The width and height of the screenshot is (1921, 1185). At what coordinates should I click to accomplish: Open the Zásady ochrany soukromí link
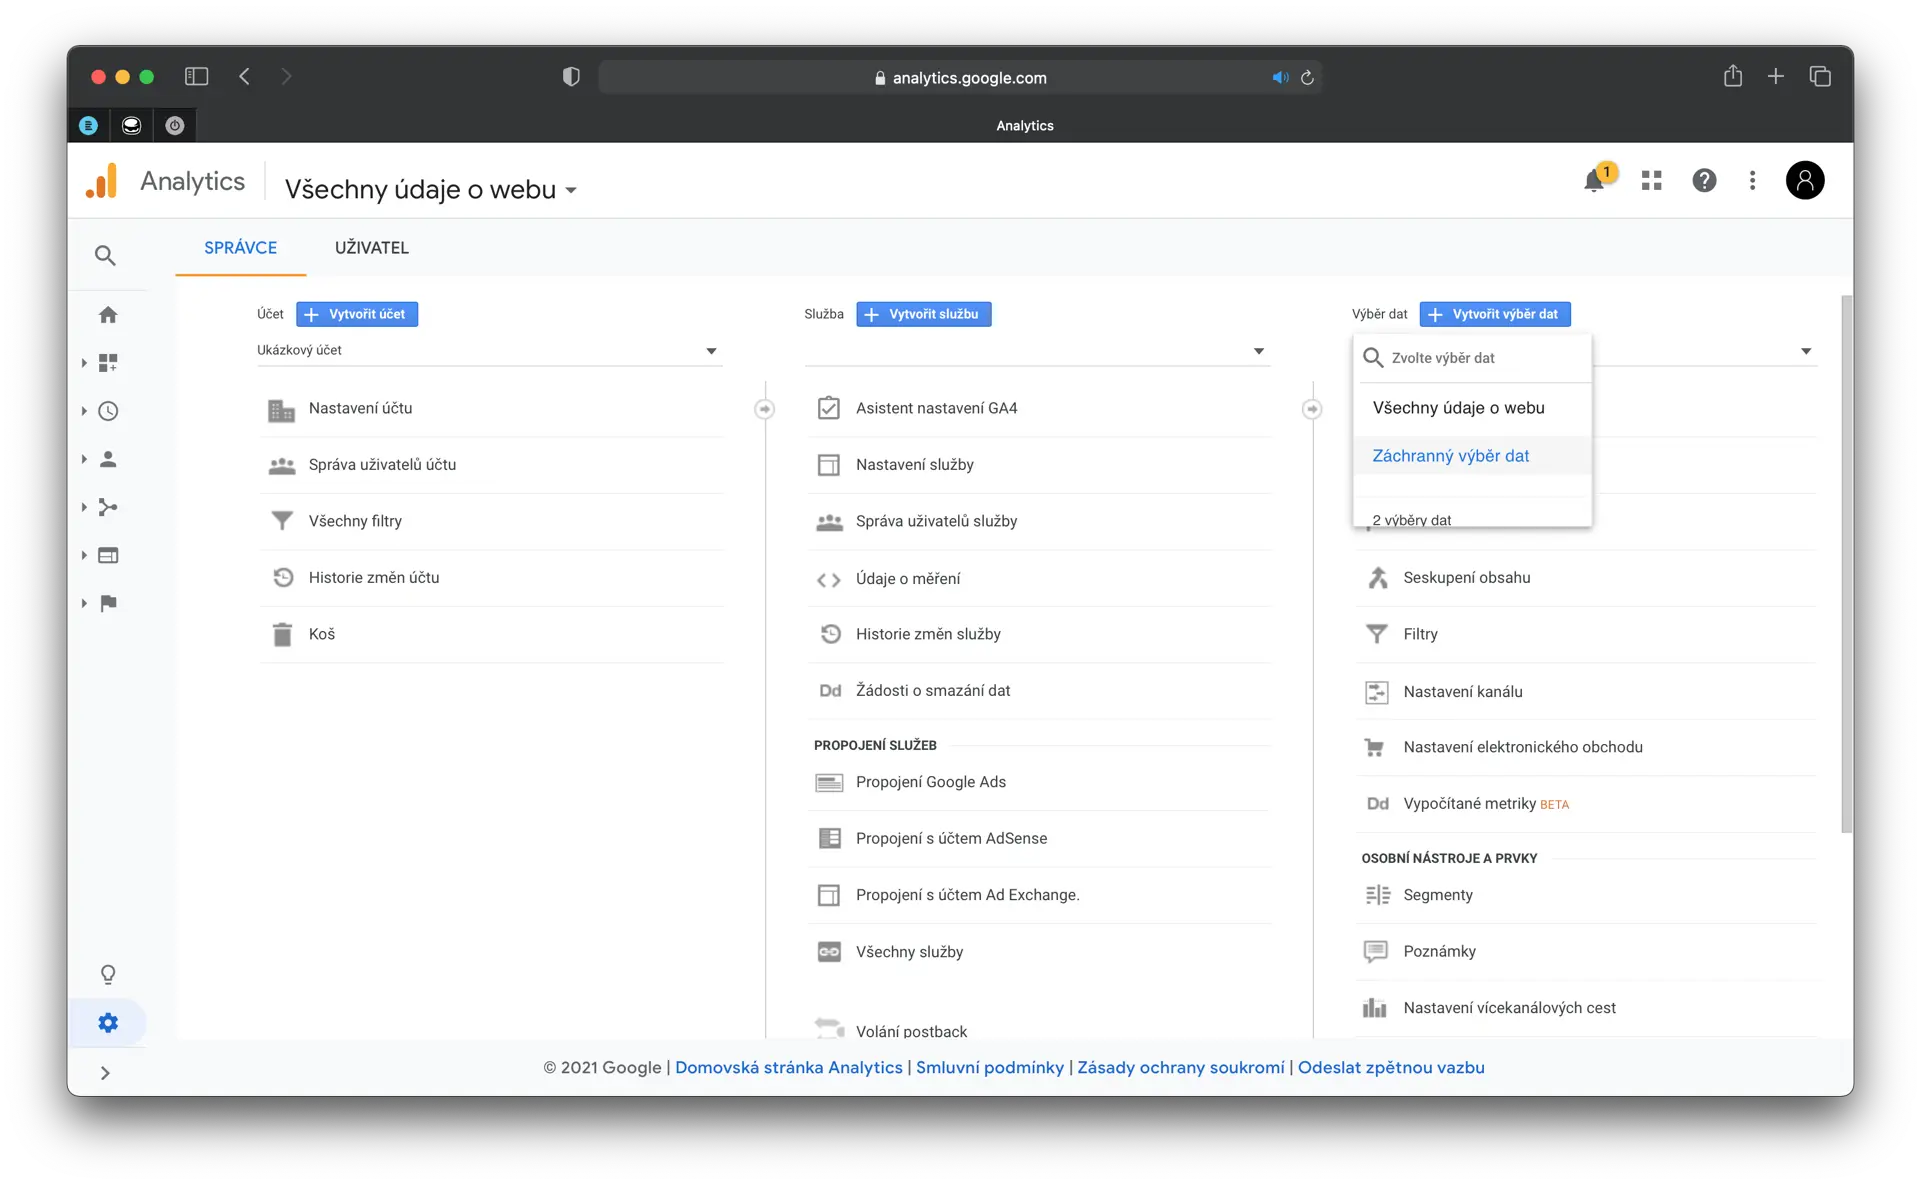pos(1180,1067)
